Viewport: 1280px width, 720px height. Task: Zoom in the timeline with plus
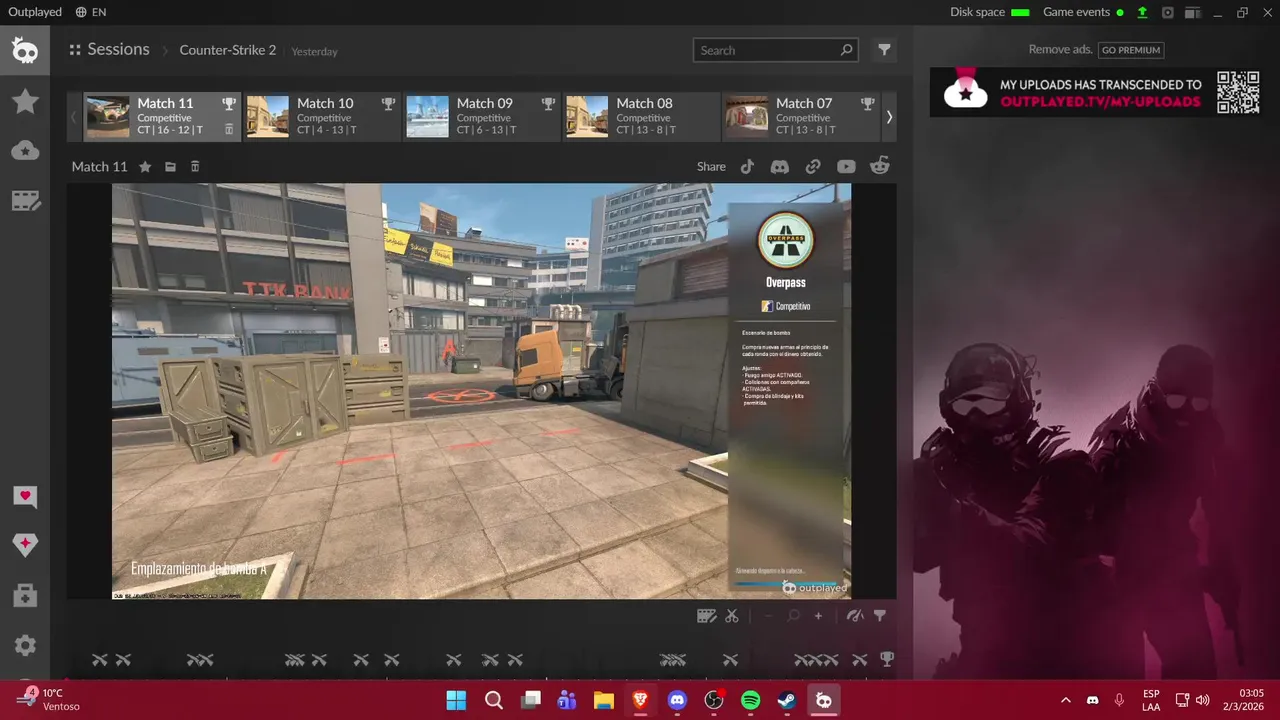(818, 616)
